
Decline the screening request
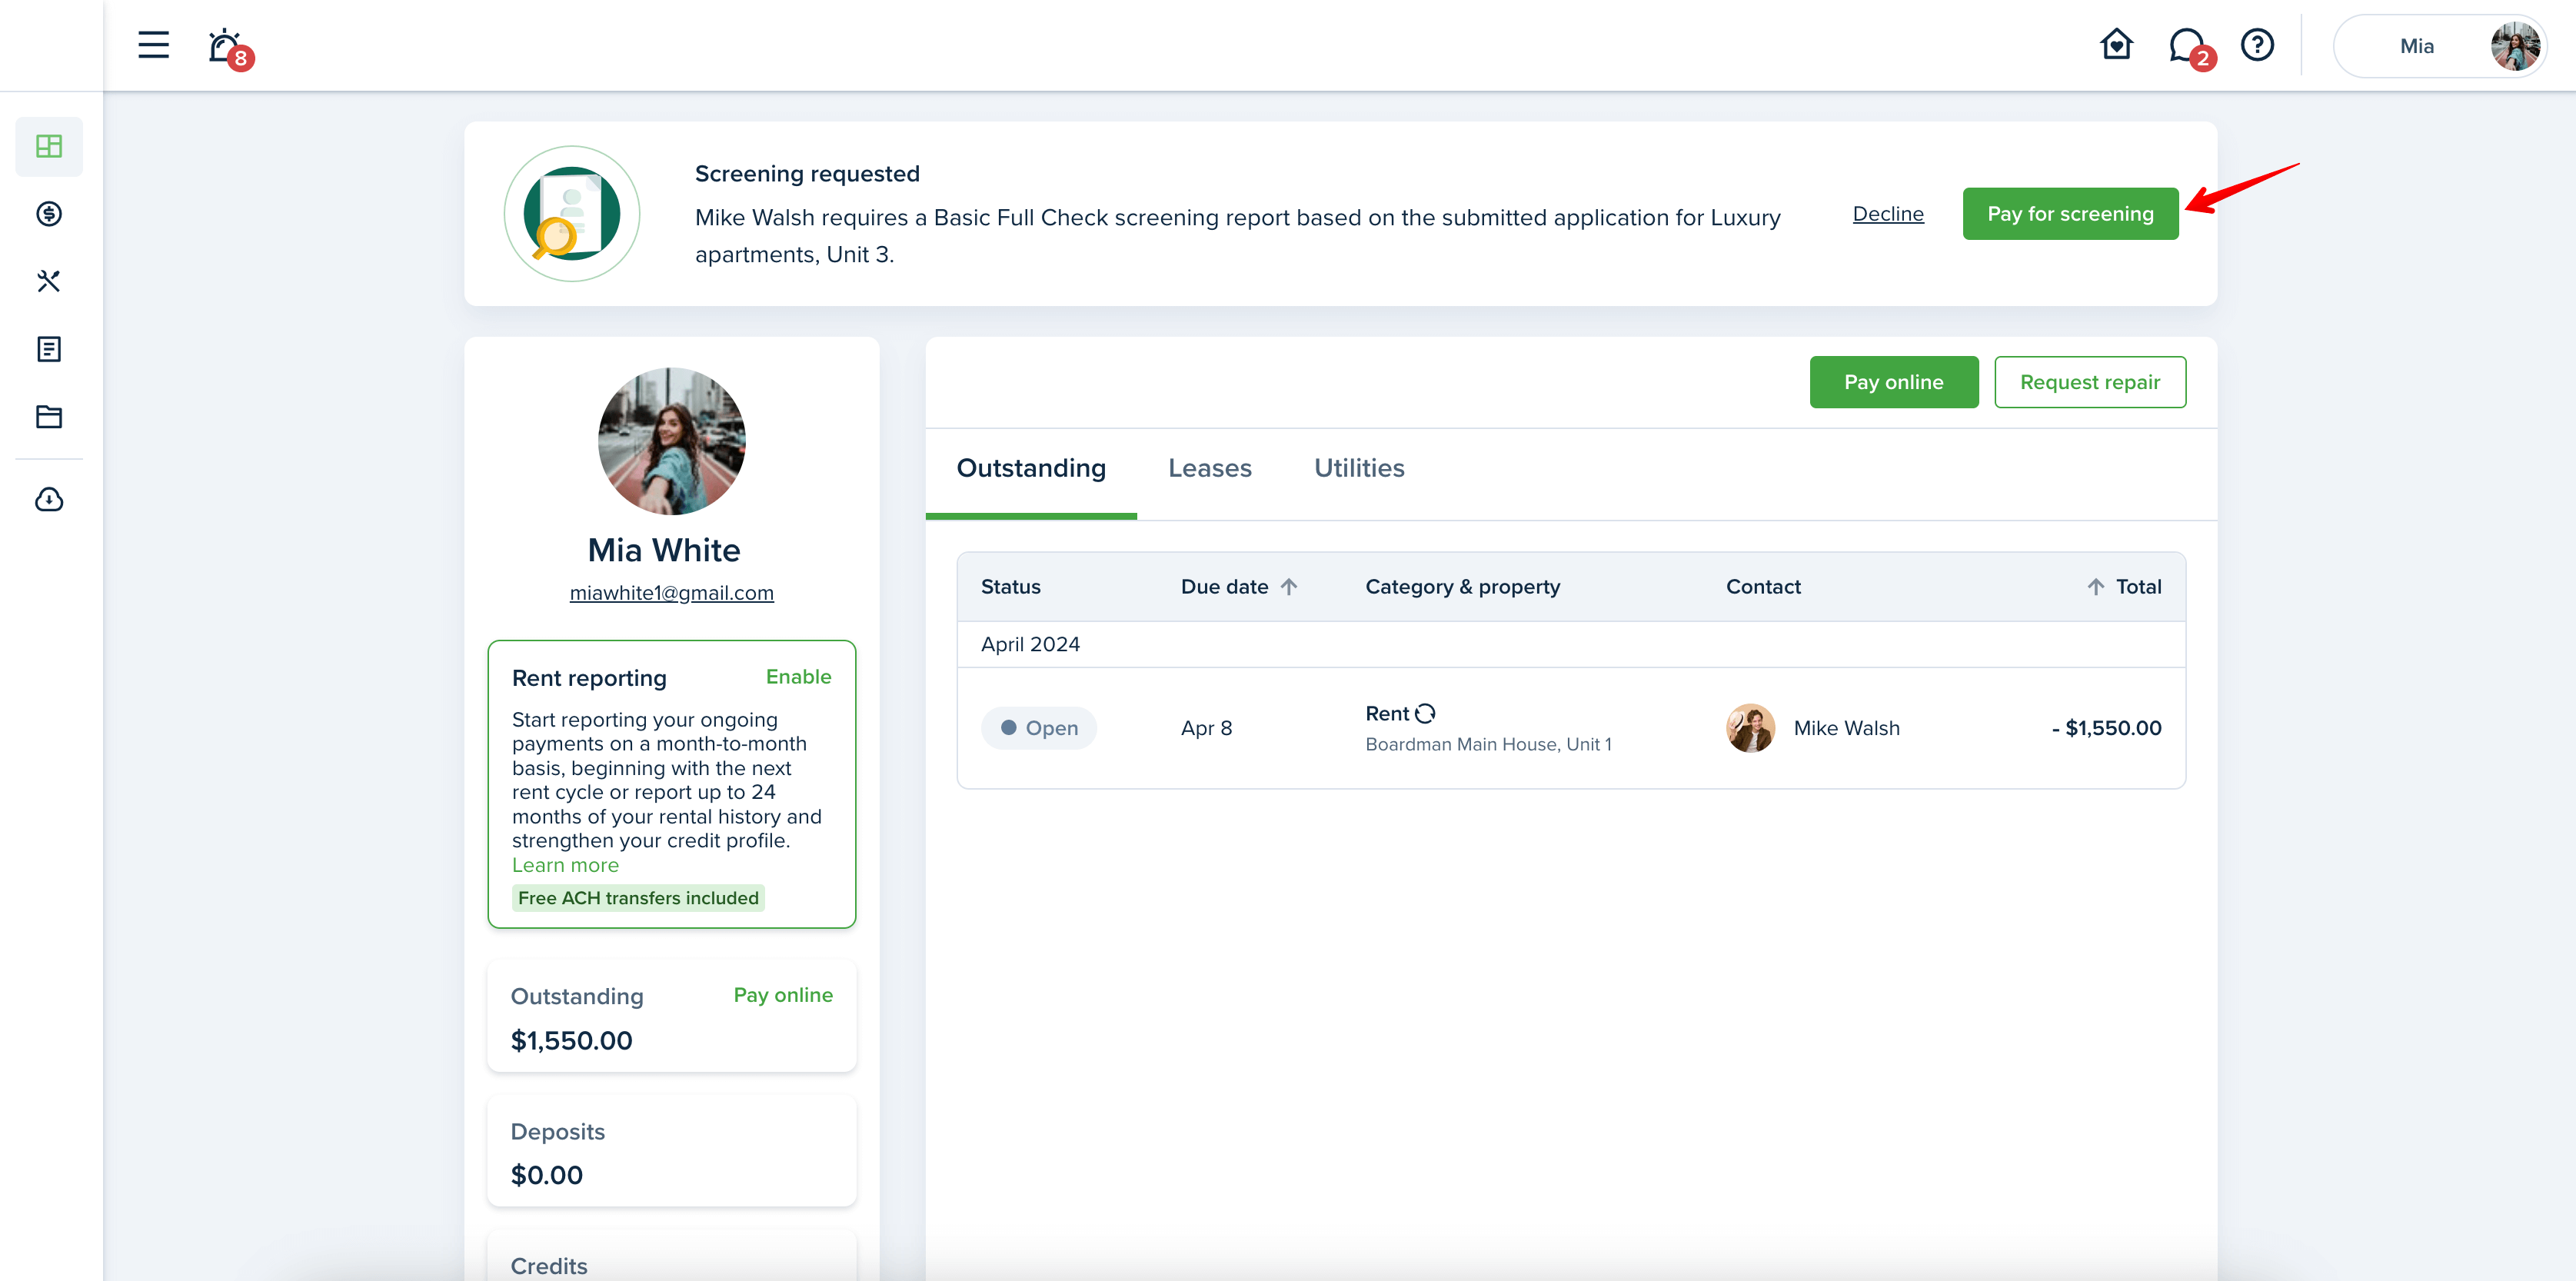coord(1888,213)
